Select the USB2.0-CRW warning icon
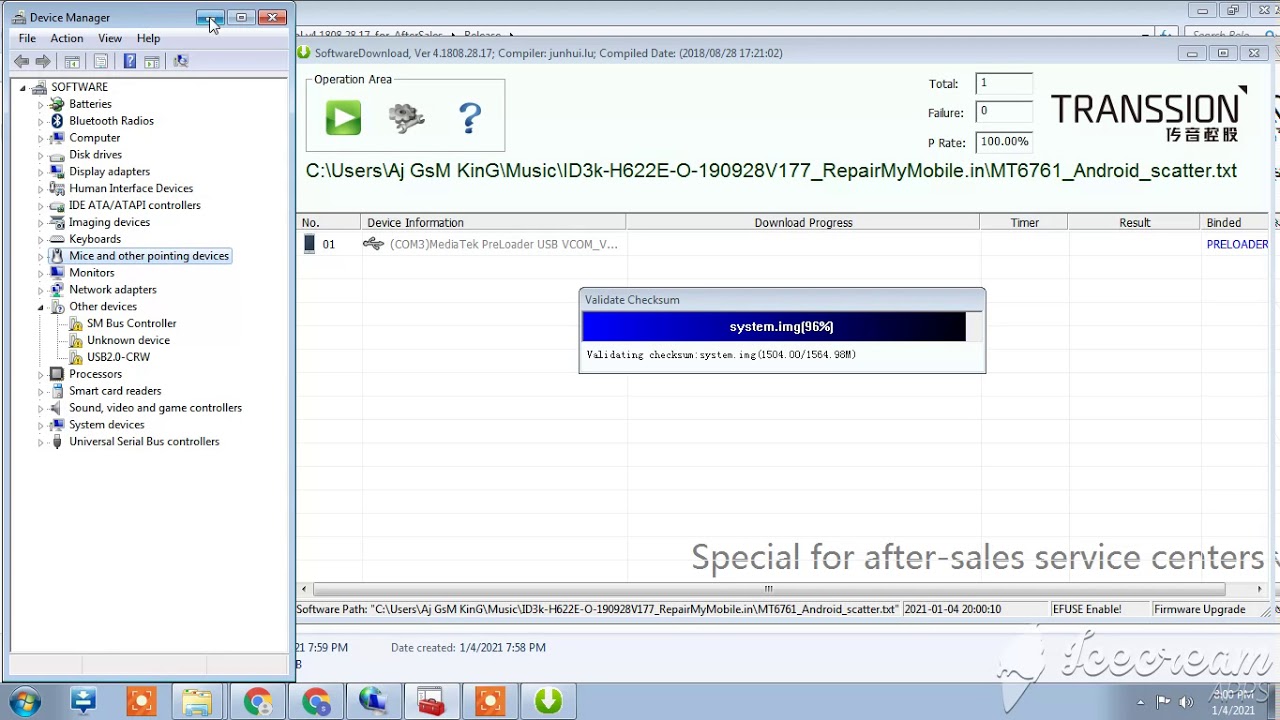Image resolution: width=1280 pixels, height=720 pixels. pyautogui.click(x=76, y=357)
